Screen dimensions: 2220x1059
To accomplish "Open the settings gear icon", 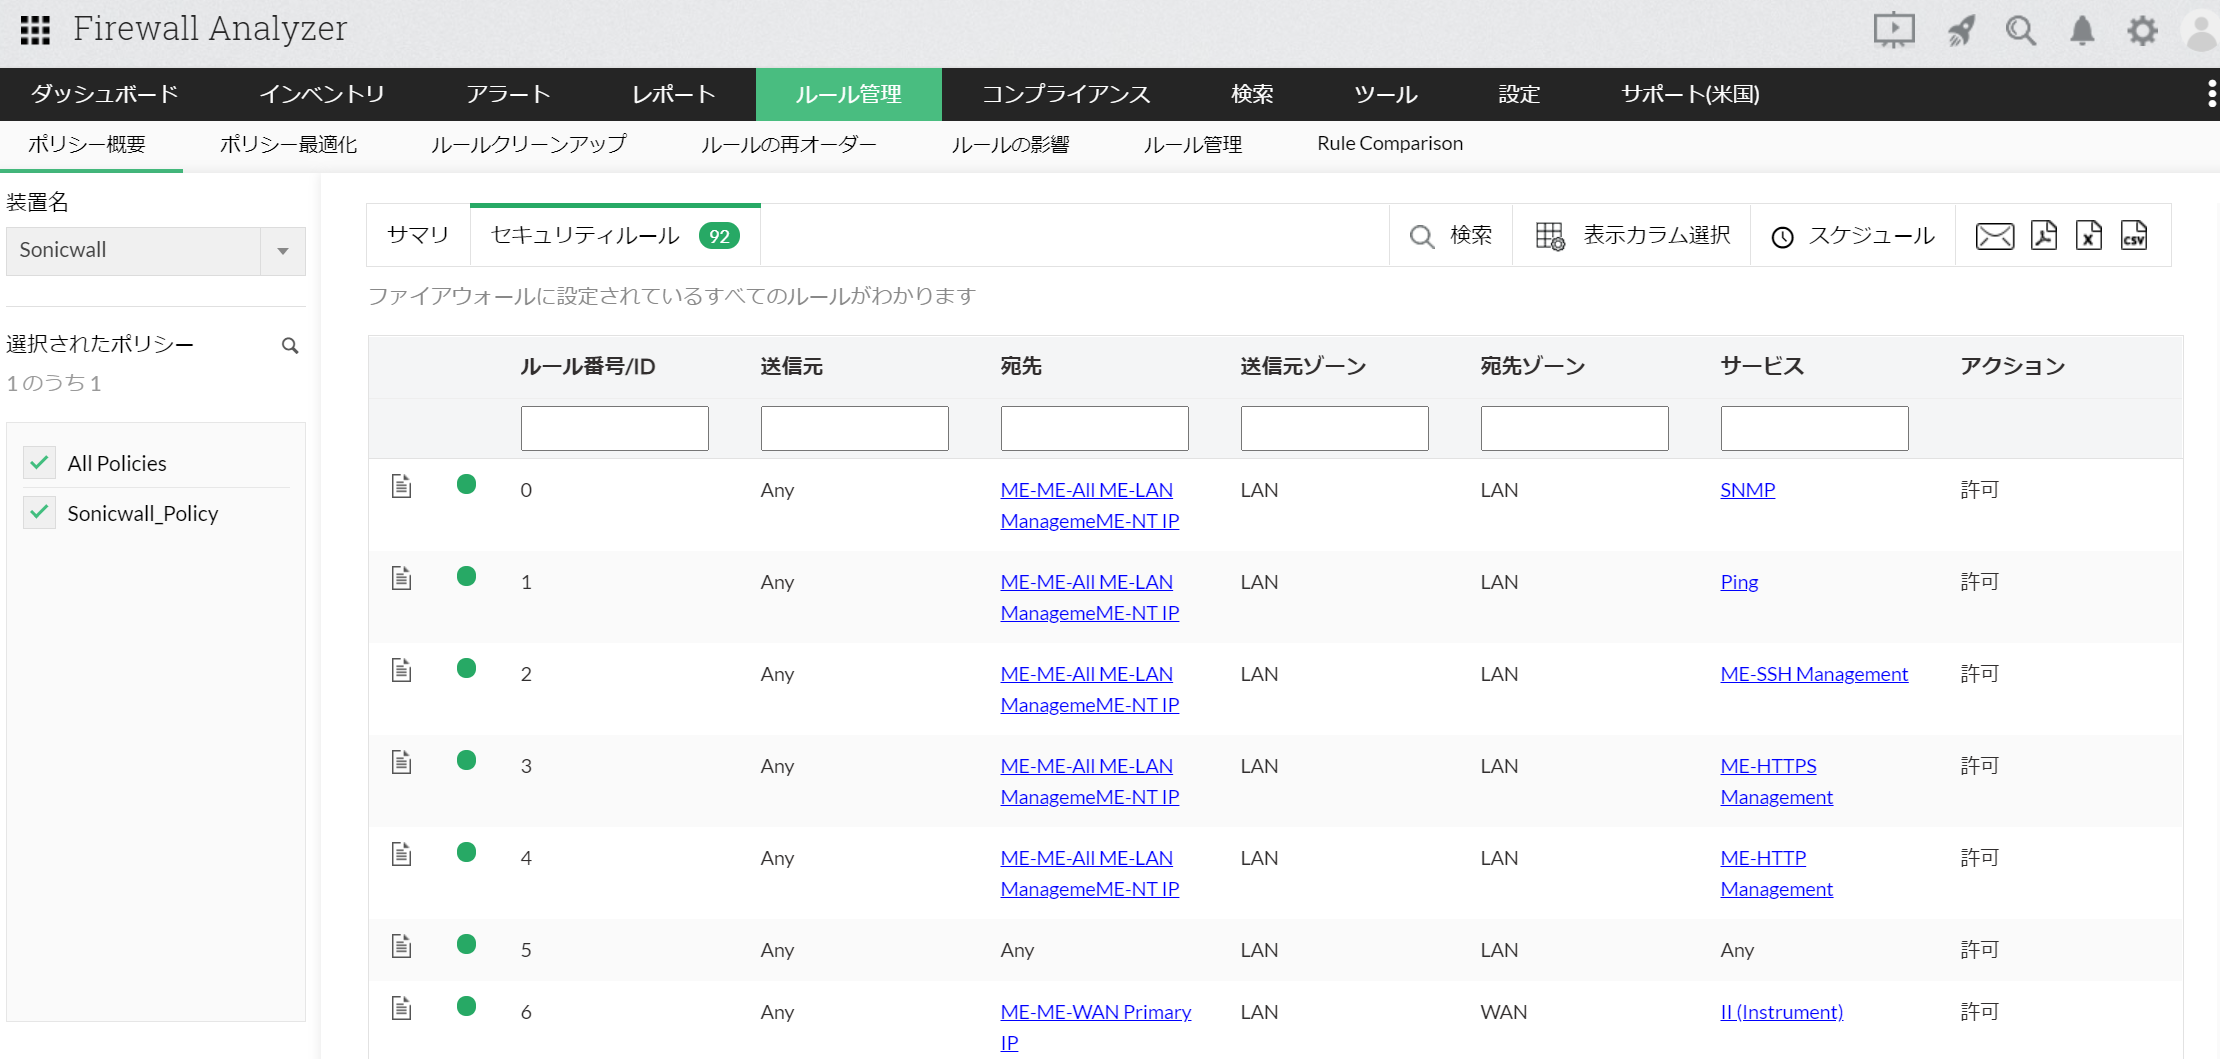I will point(2142,31).
